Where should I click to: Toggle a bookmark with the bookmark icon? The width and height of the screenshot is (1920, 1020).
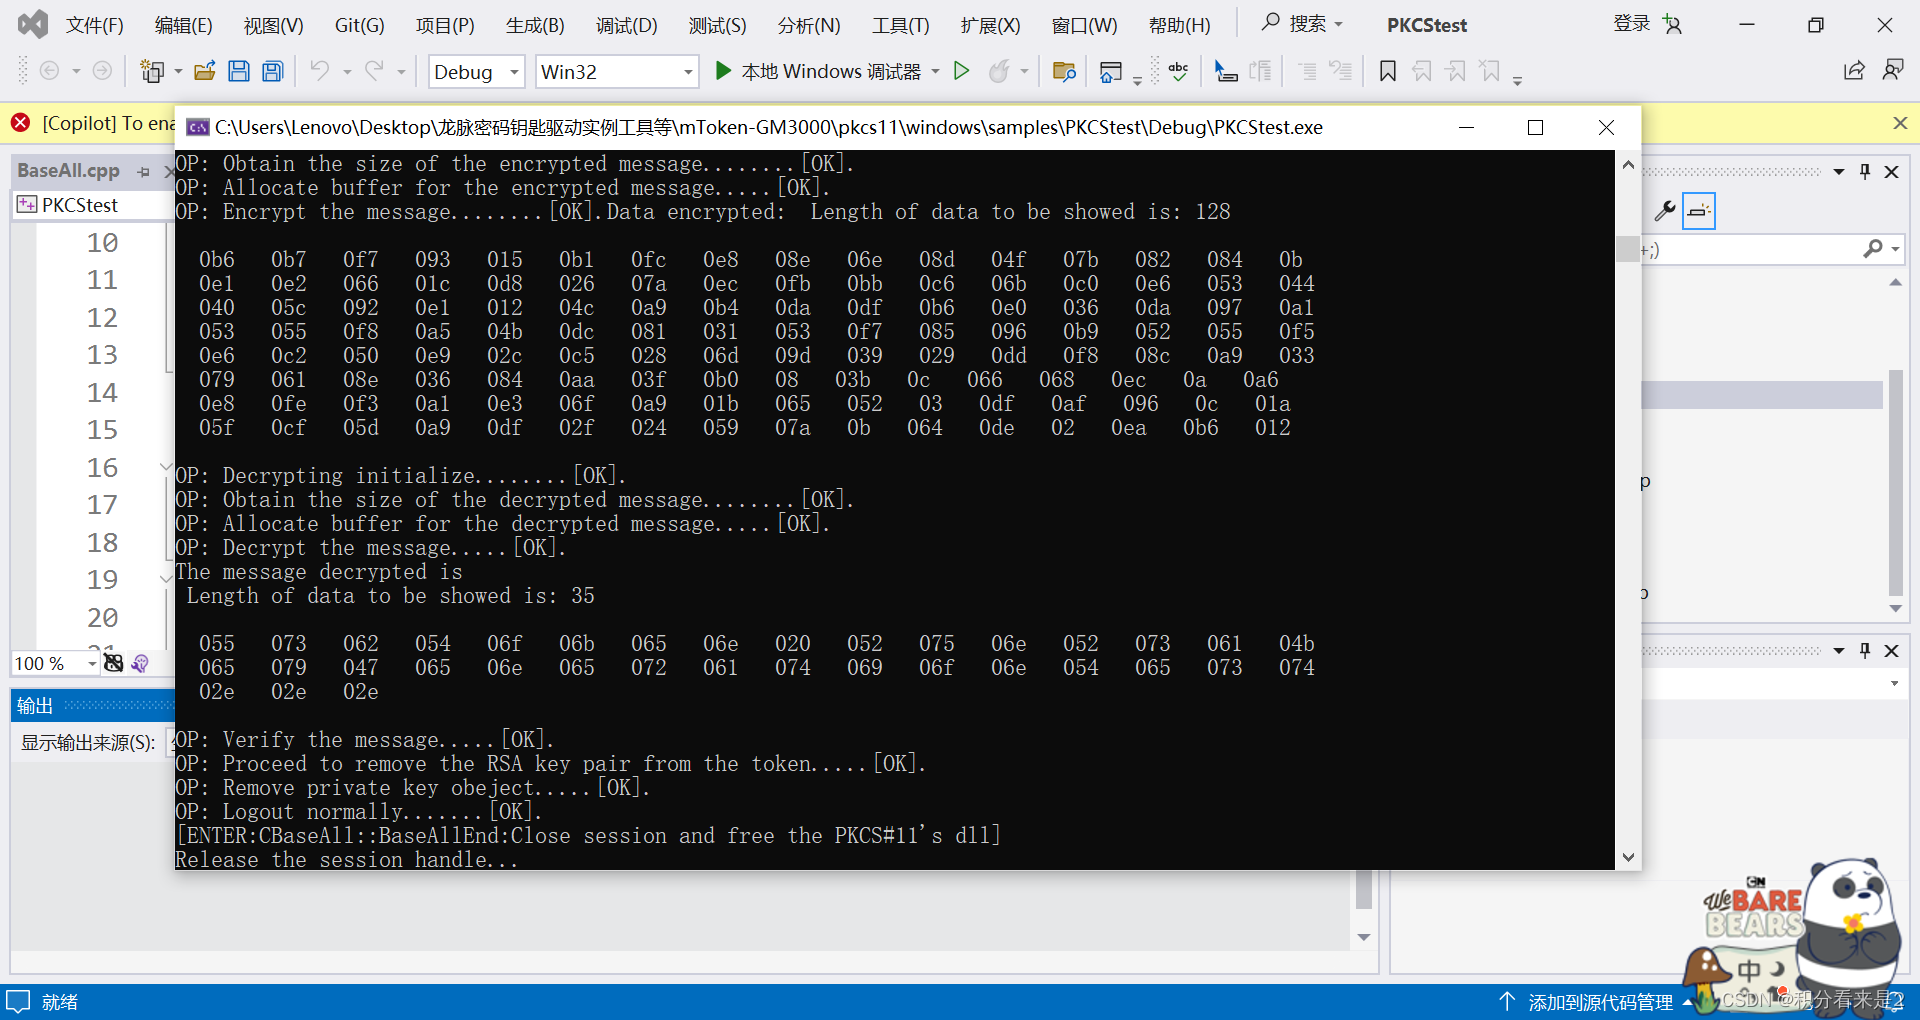(1388, 71)
